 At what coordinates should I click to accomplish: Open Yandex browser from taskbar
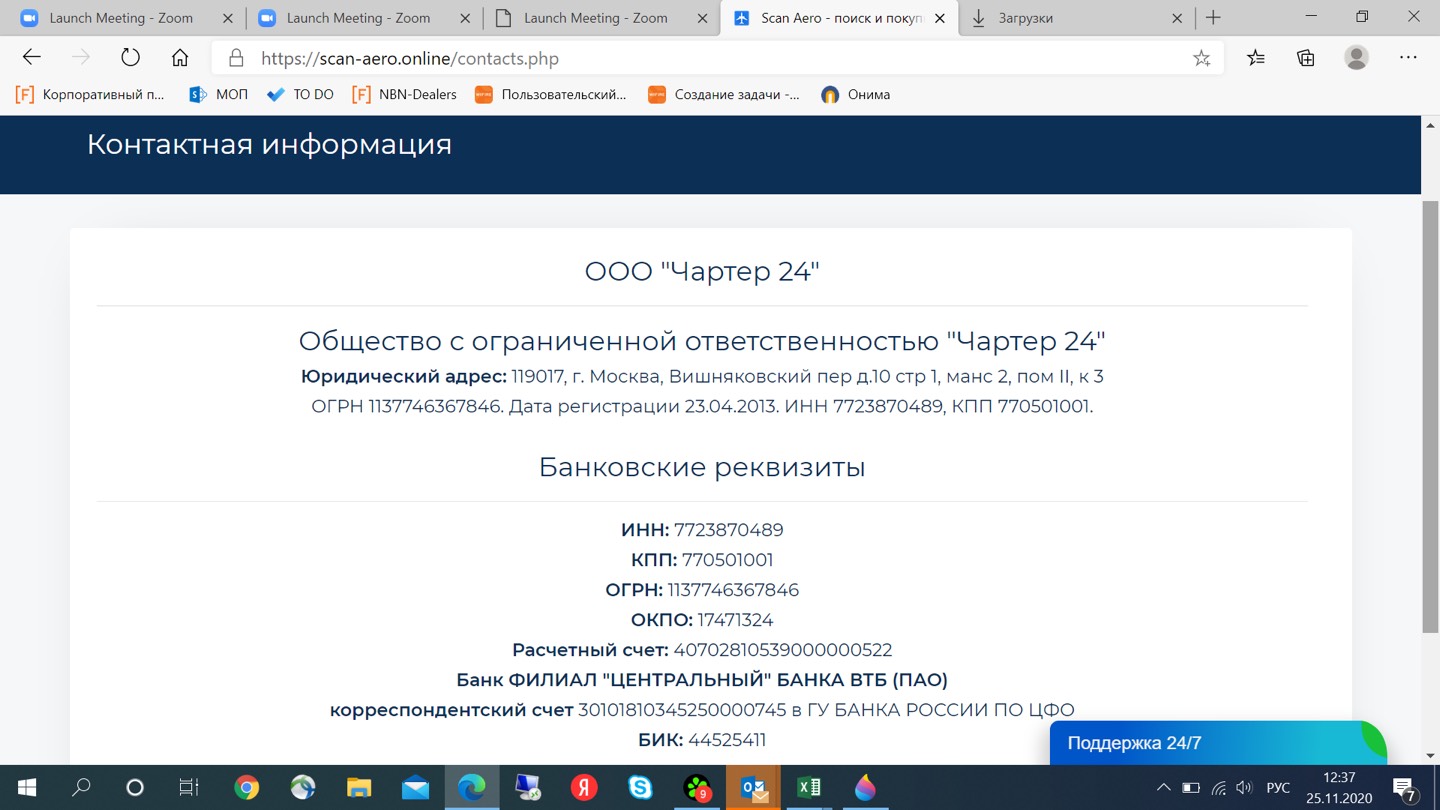point(584,788)
